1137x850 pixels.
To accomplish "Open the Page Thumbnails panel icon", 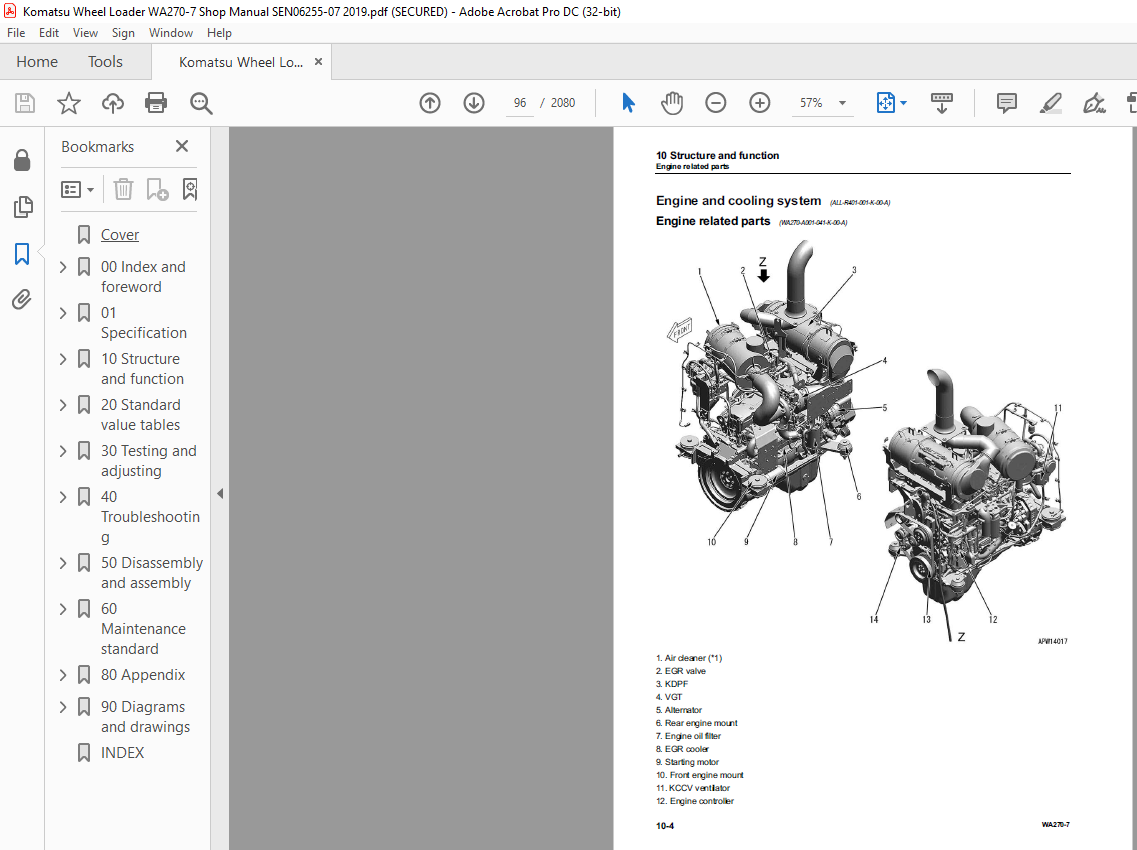I will pyautogui.click(x=22, y=207).
